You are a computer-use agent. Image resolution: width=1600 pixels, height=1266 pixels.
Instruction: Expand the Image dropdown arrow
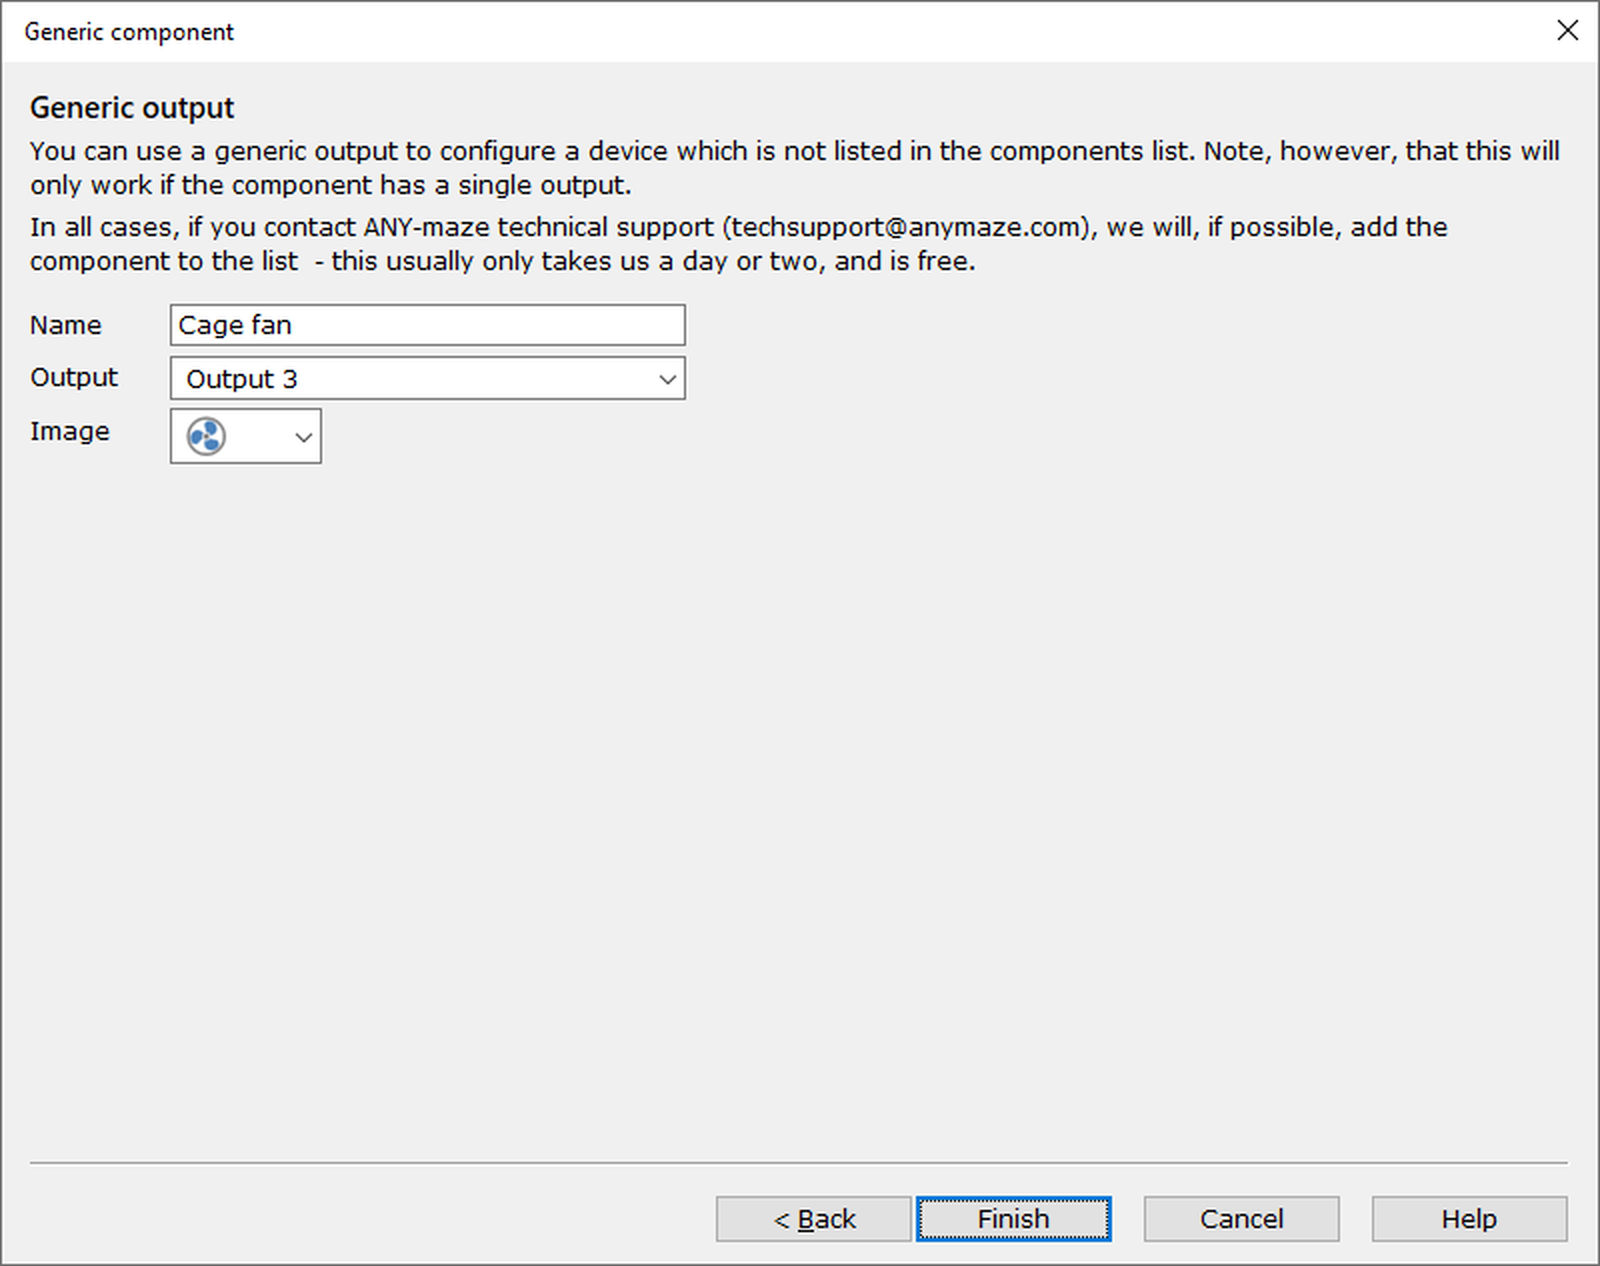[x=303, y=437]
